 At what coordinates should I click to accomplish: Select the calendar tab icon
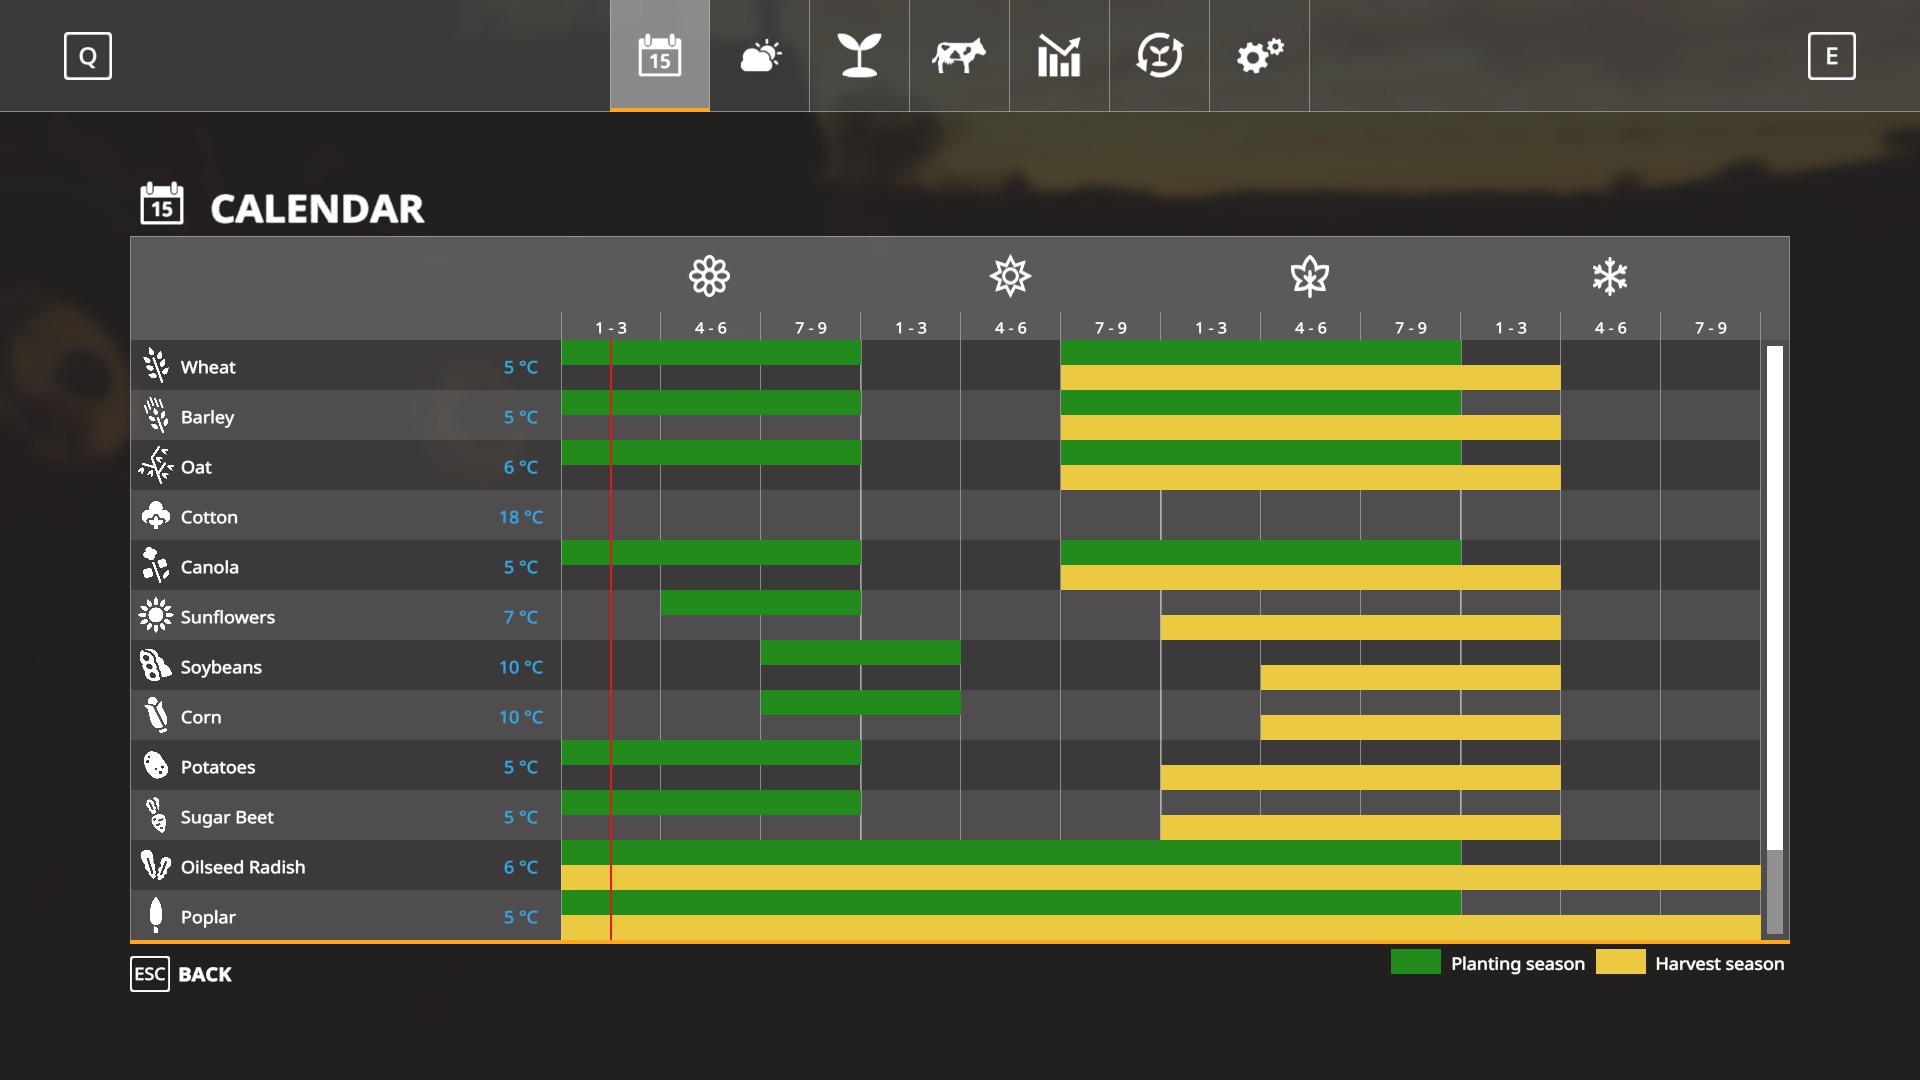[660, 56]
